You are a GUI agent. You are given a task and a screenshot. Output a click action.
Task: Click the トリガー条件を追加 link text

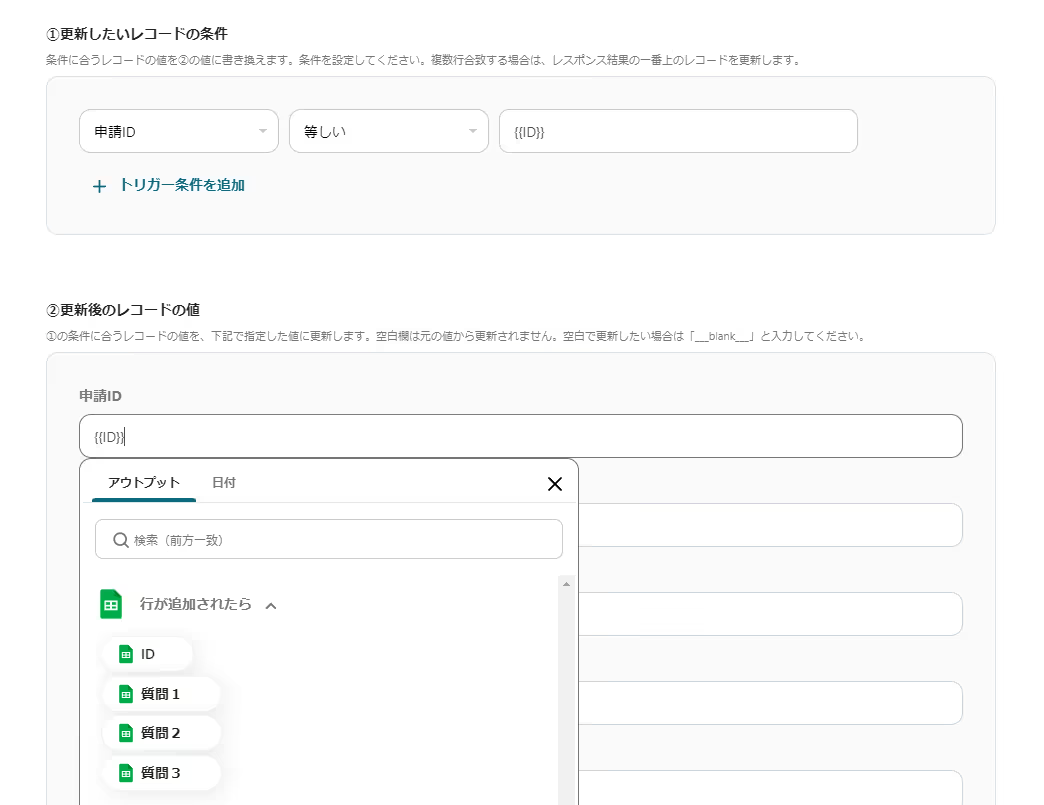182,185
